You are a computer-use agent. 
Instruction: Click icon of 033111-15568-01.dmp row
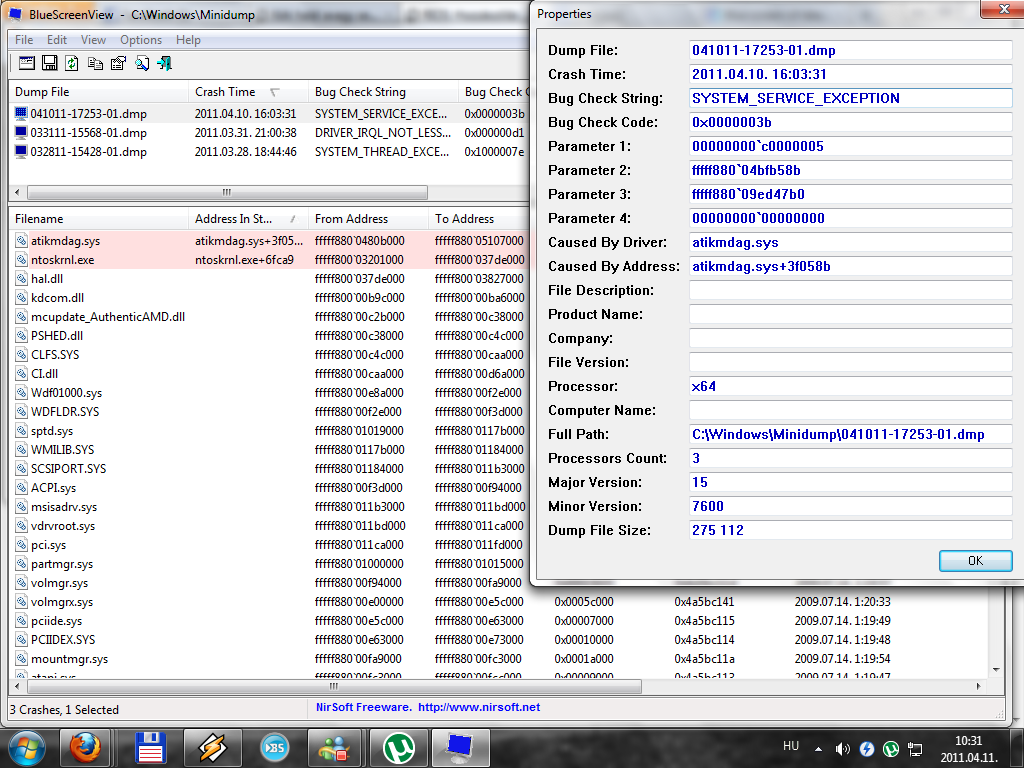coord(21,133)
